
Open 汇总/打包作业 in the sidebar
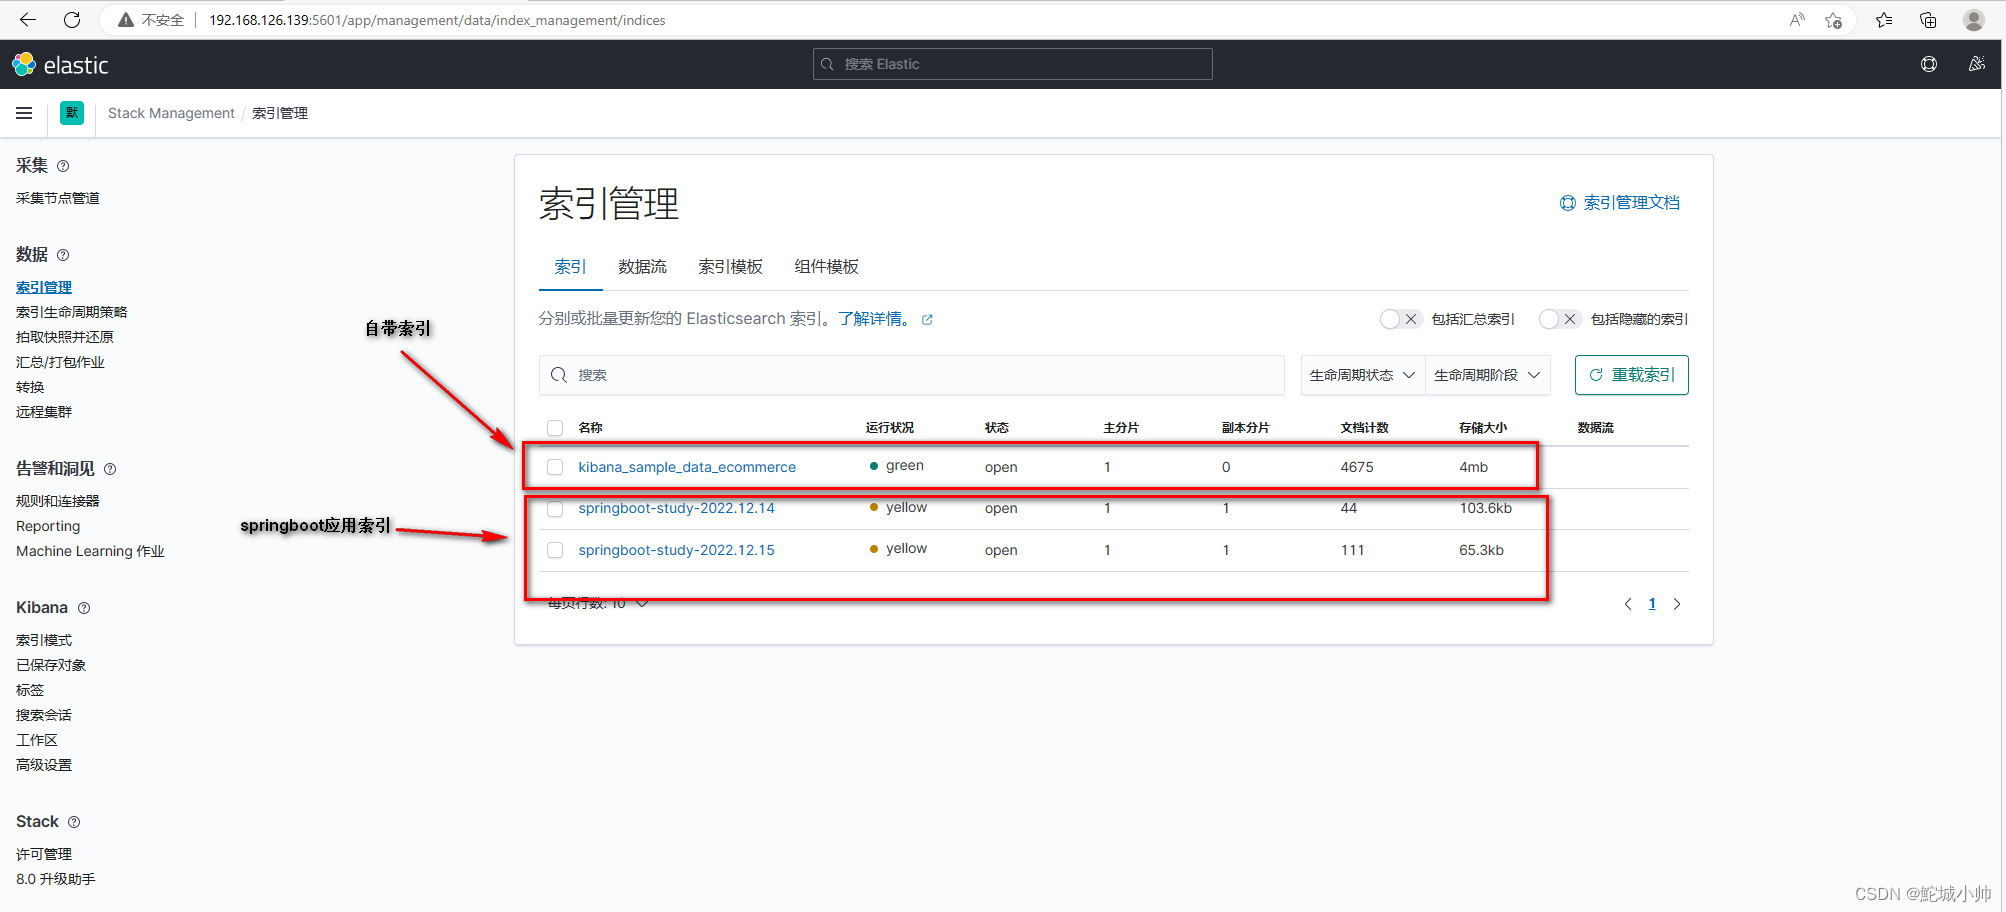pos(60,363)
